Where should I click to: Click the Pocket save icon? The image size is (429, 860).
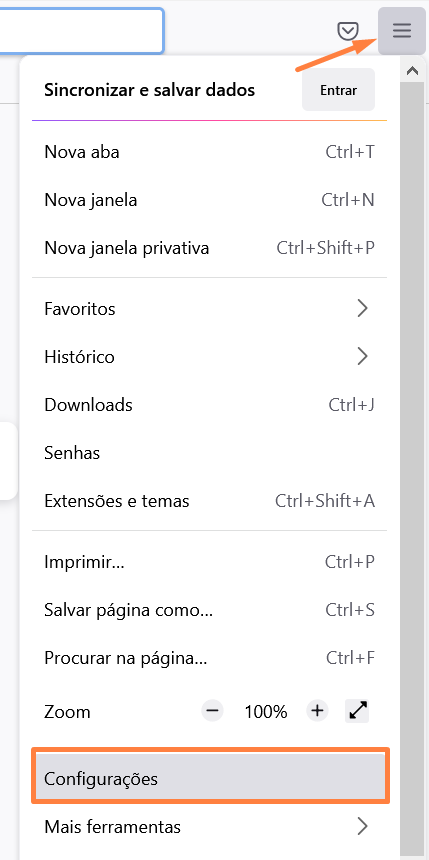[348, 31]
